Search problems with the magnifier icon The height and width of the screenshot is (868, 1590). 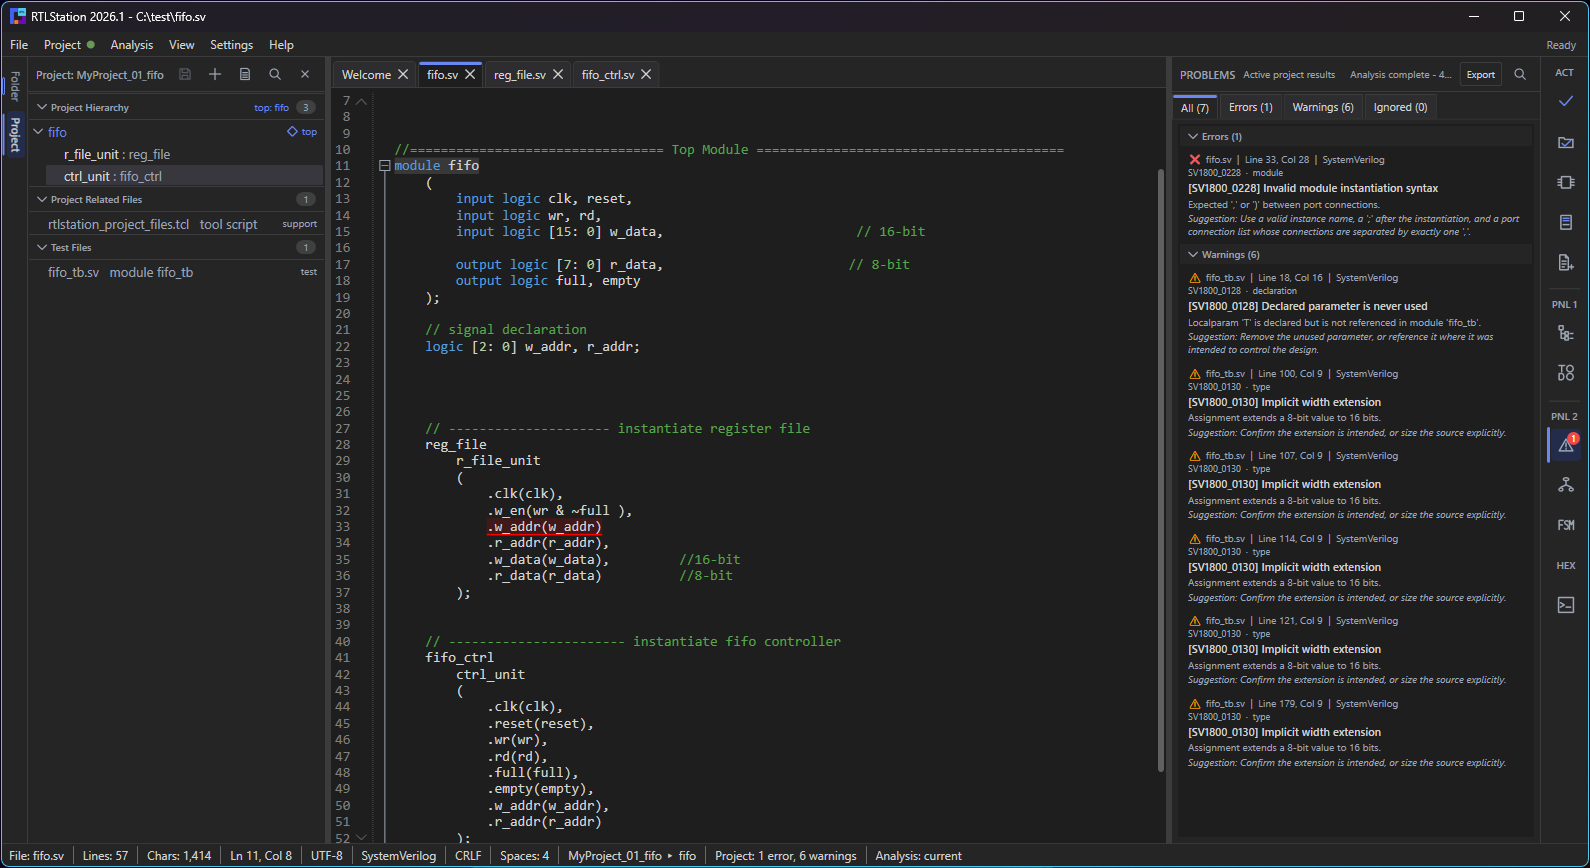click(x=1520, y=74)
